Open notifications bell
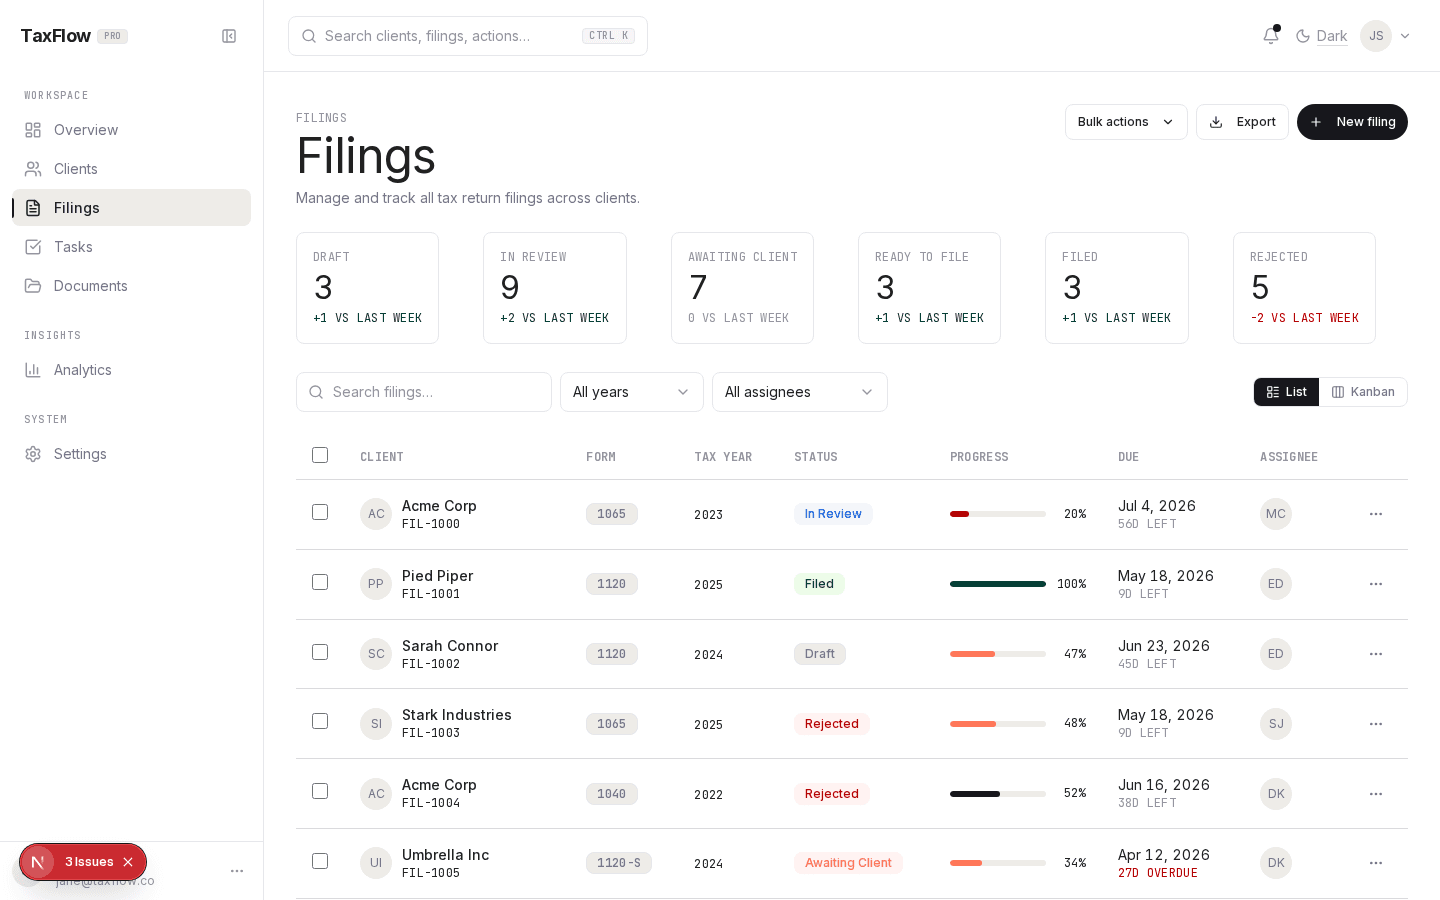1440x900 pixels. click(x=1271, y=36)
